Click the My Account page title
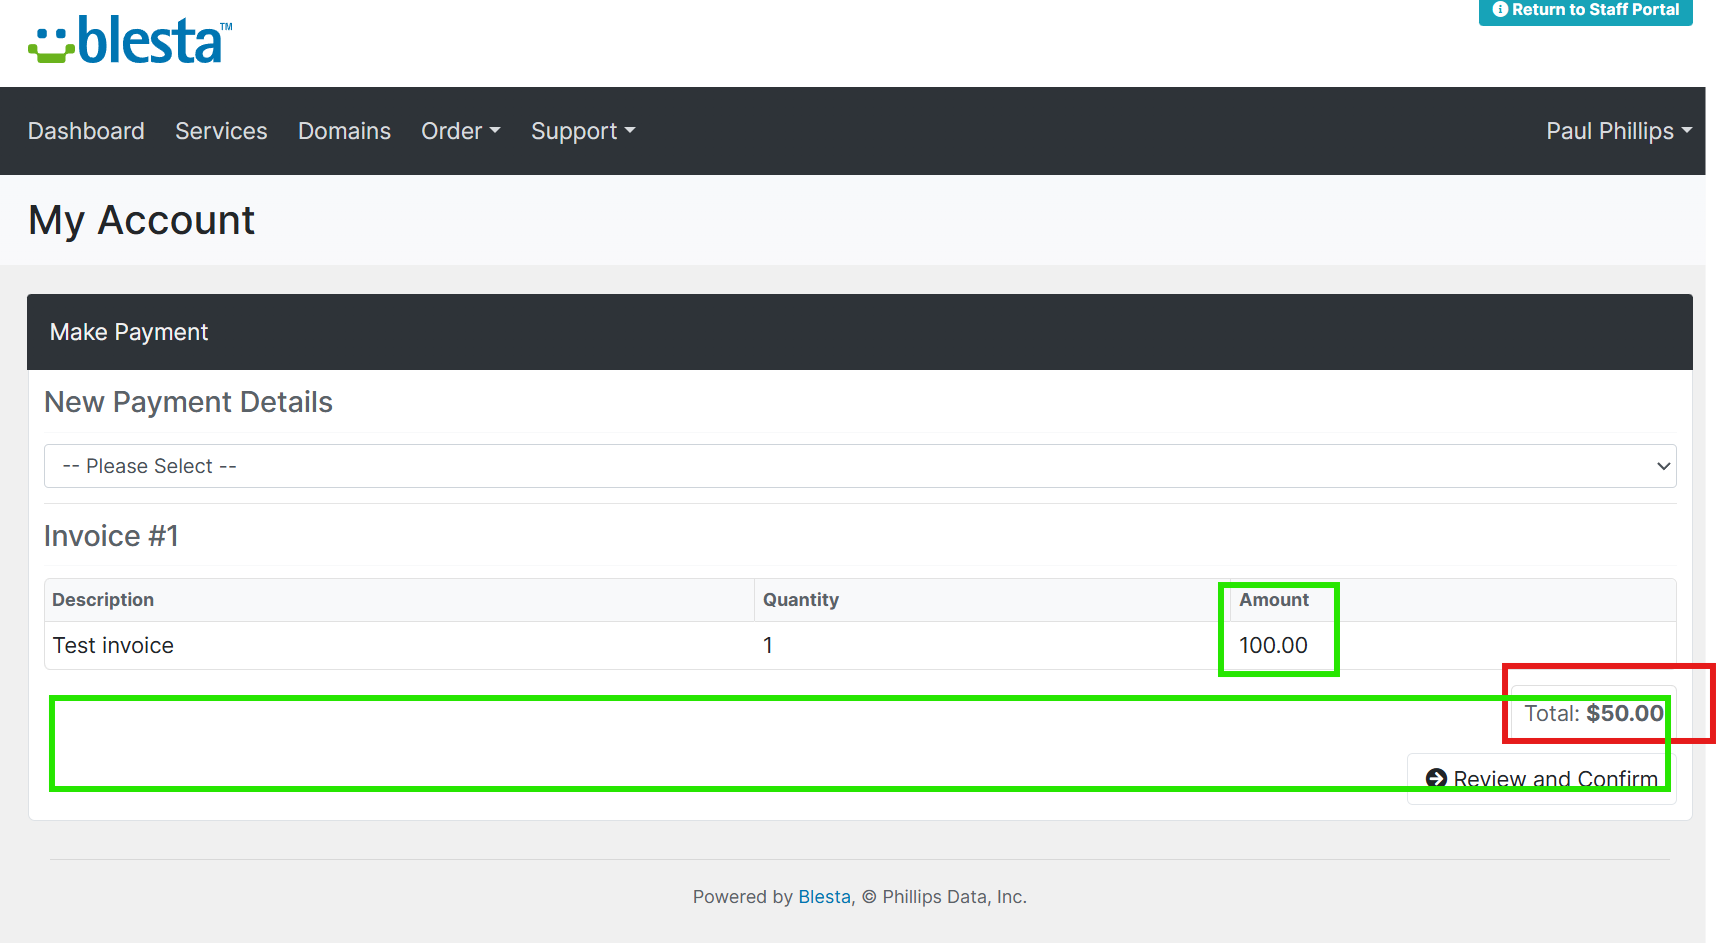The image size is (1716, 943). pos(141,220)
